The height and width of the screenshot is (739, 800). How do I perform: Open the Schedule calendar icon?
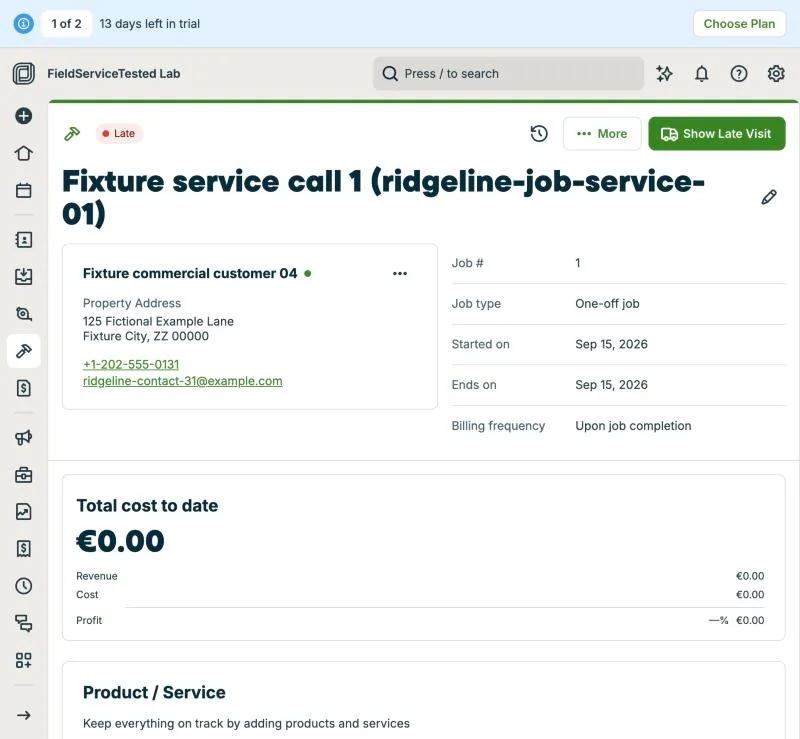pos(23,190)
